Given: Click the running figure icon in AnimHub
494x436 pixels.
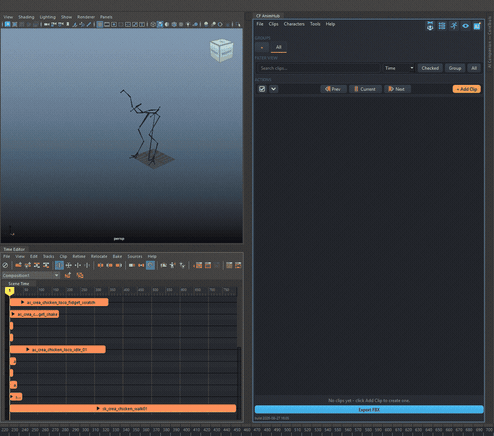Looking at the screenshot, I should pyautogui.click(x=454, y=26).
